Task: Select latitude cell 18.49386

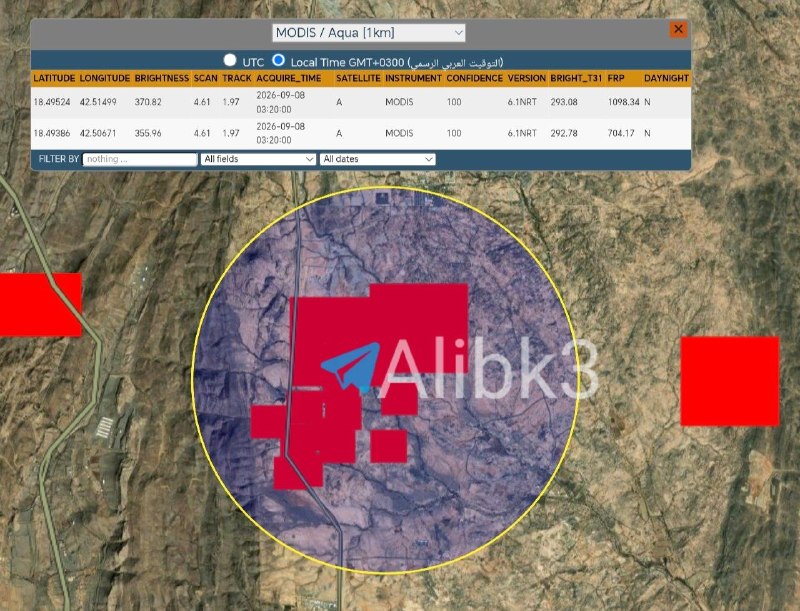Action: click(x=52, y=133)
